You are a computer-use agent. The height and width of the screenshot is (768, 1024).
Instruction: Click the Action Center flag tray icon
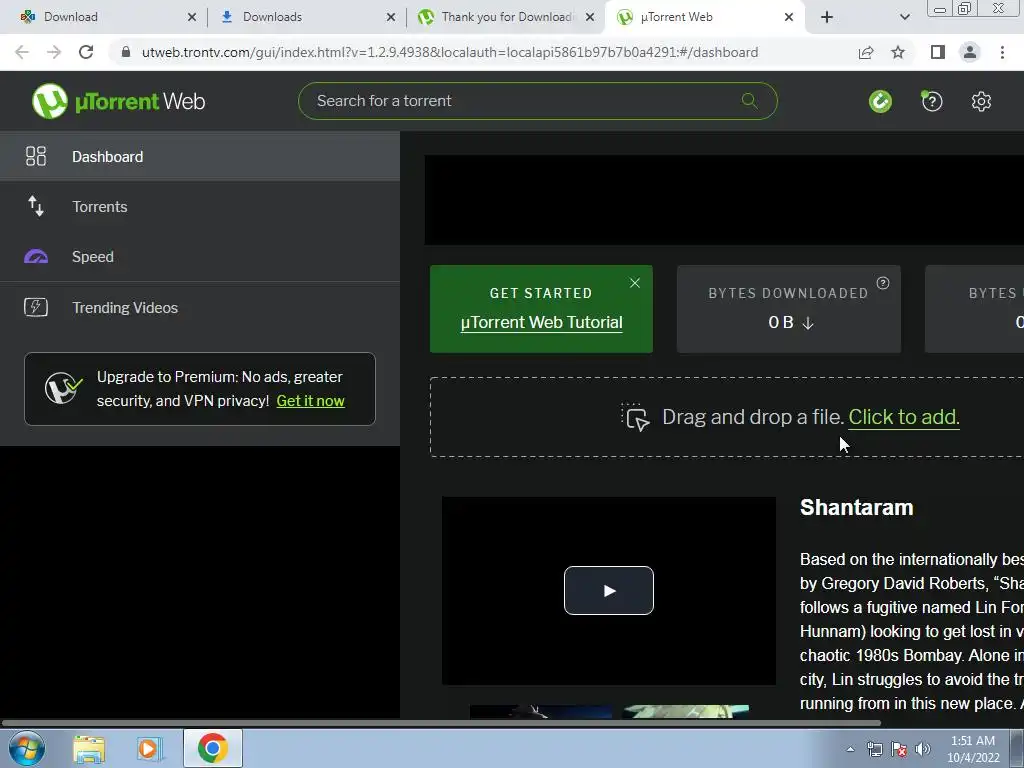pos(899,750)
